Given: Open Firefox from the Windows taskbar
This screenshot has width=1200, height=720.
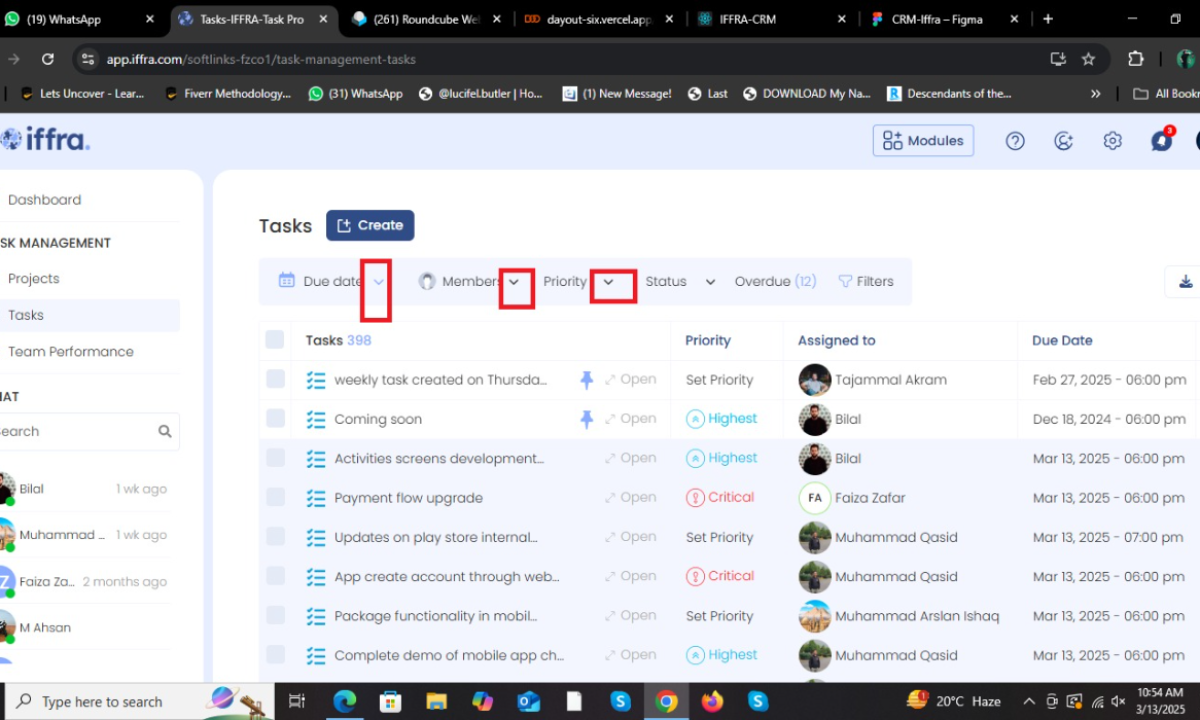Looking at the screenshot, I should coord(712,701).
